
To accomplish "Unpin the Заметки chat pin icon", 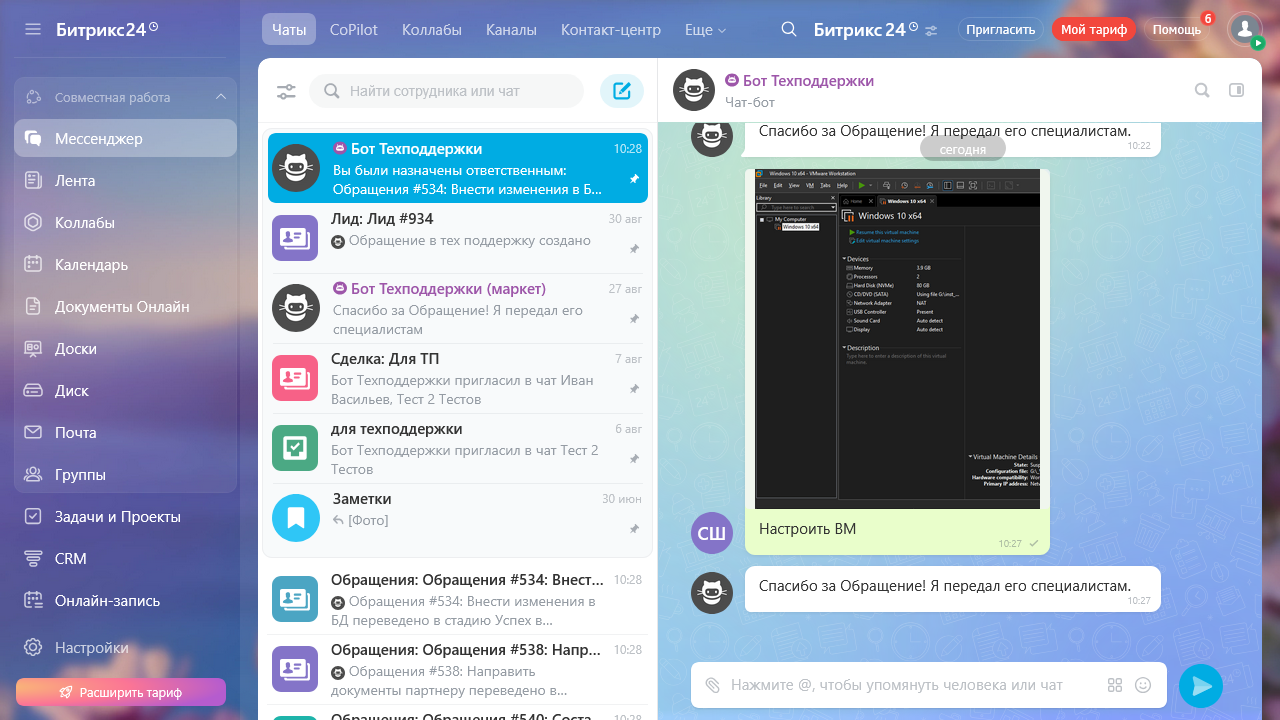I will [x=634, y=528].
